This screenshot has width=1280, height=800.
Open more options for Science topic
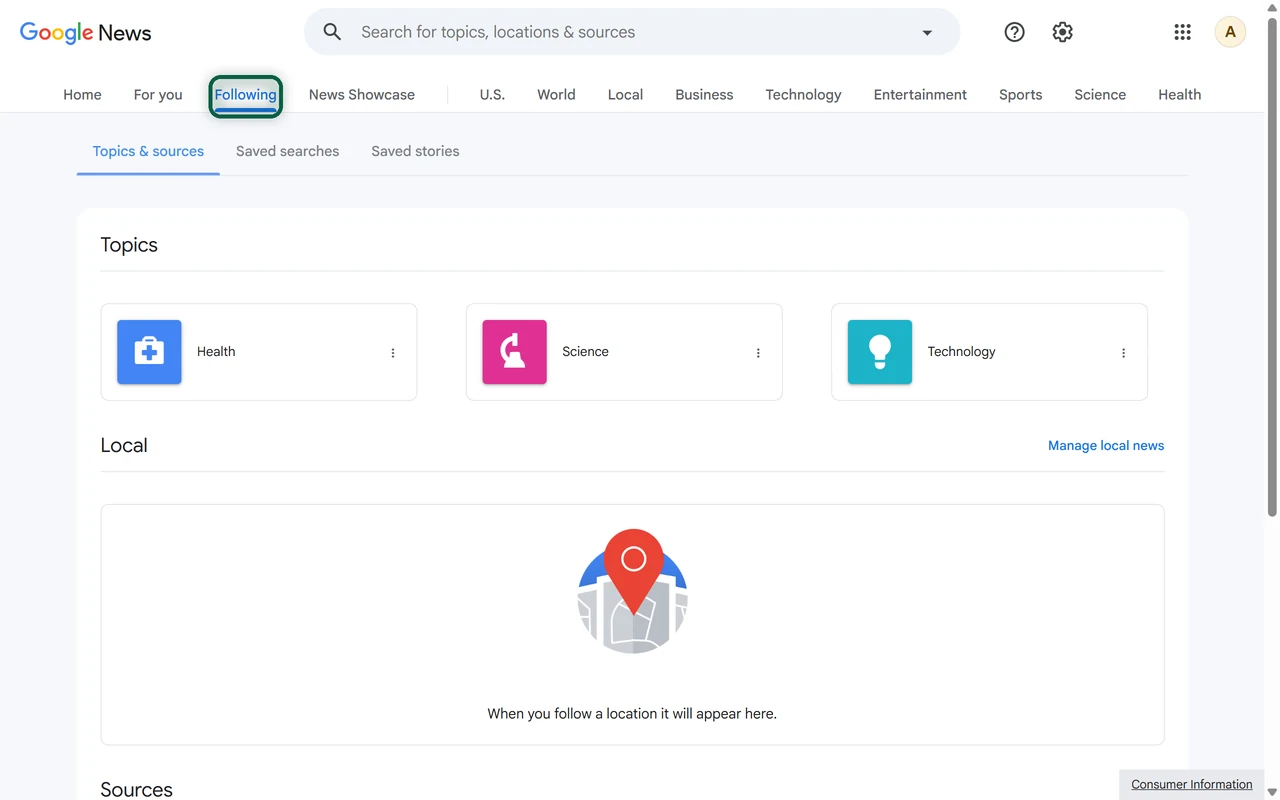click(x=758, y=353)
